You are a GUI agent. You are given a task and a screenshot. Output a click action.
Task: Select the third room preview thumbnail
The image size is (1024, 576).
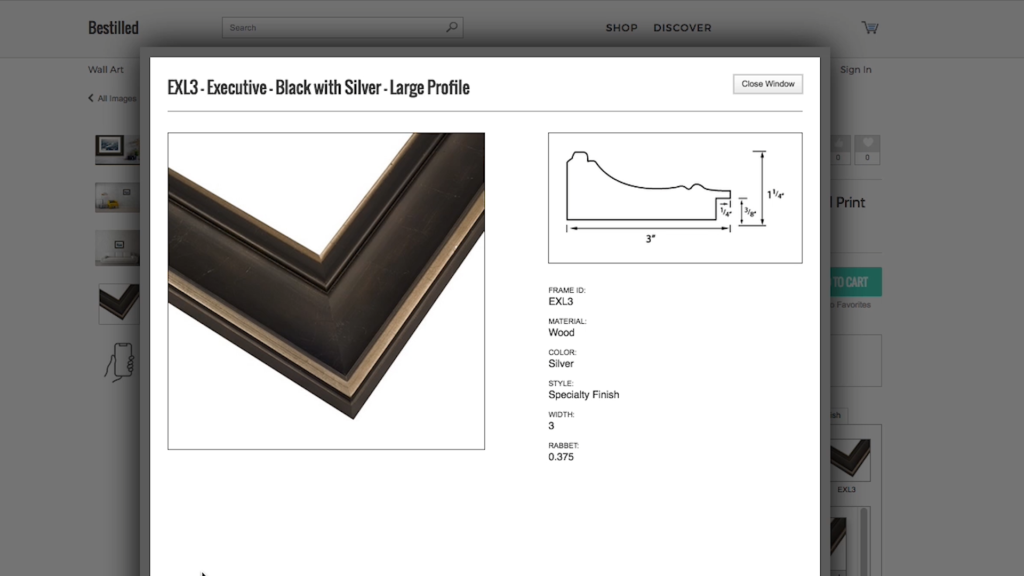point(116,248)
